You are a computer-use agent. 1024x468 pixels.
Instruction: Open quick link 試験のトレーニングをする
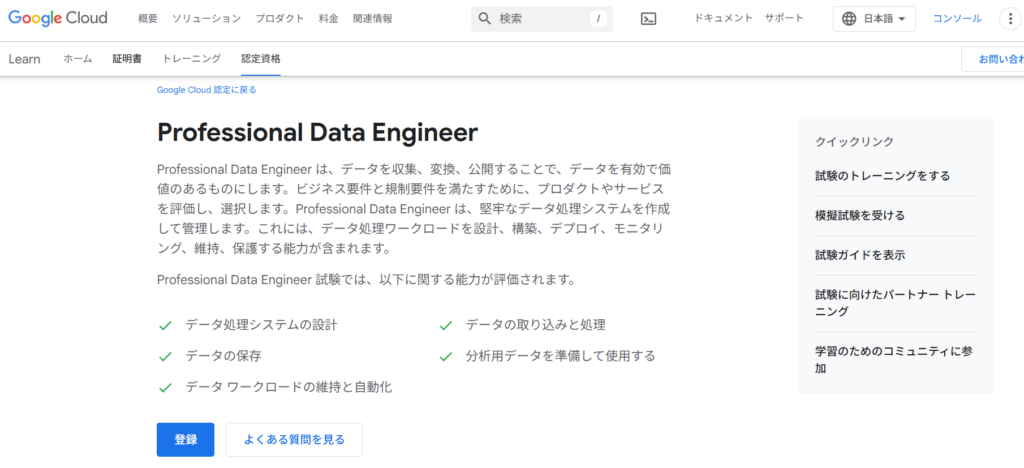coord(882,176)
